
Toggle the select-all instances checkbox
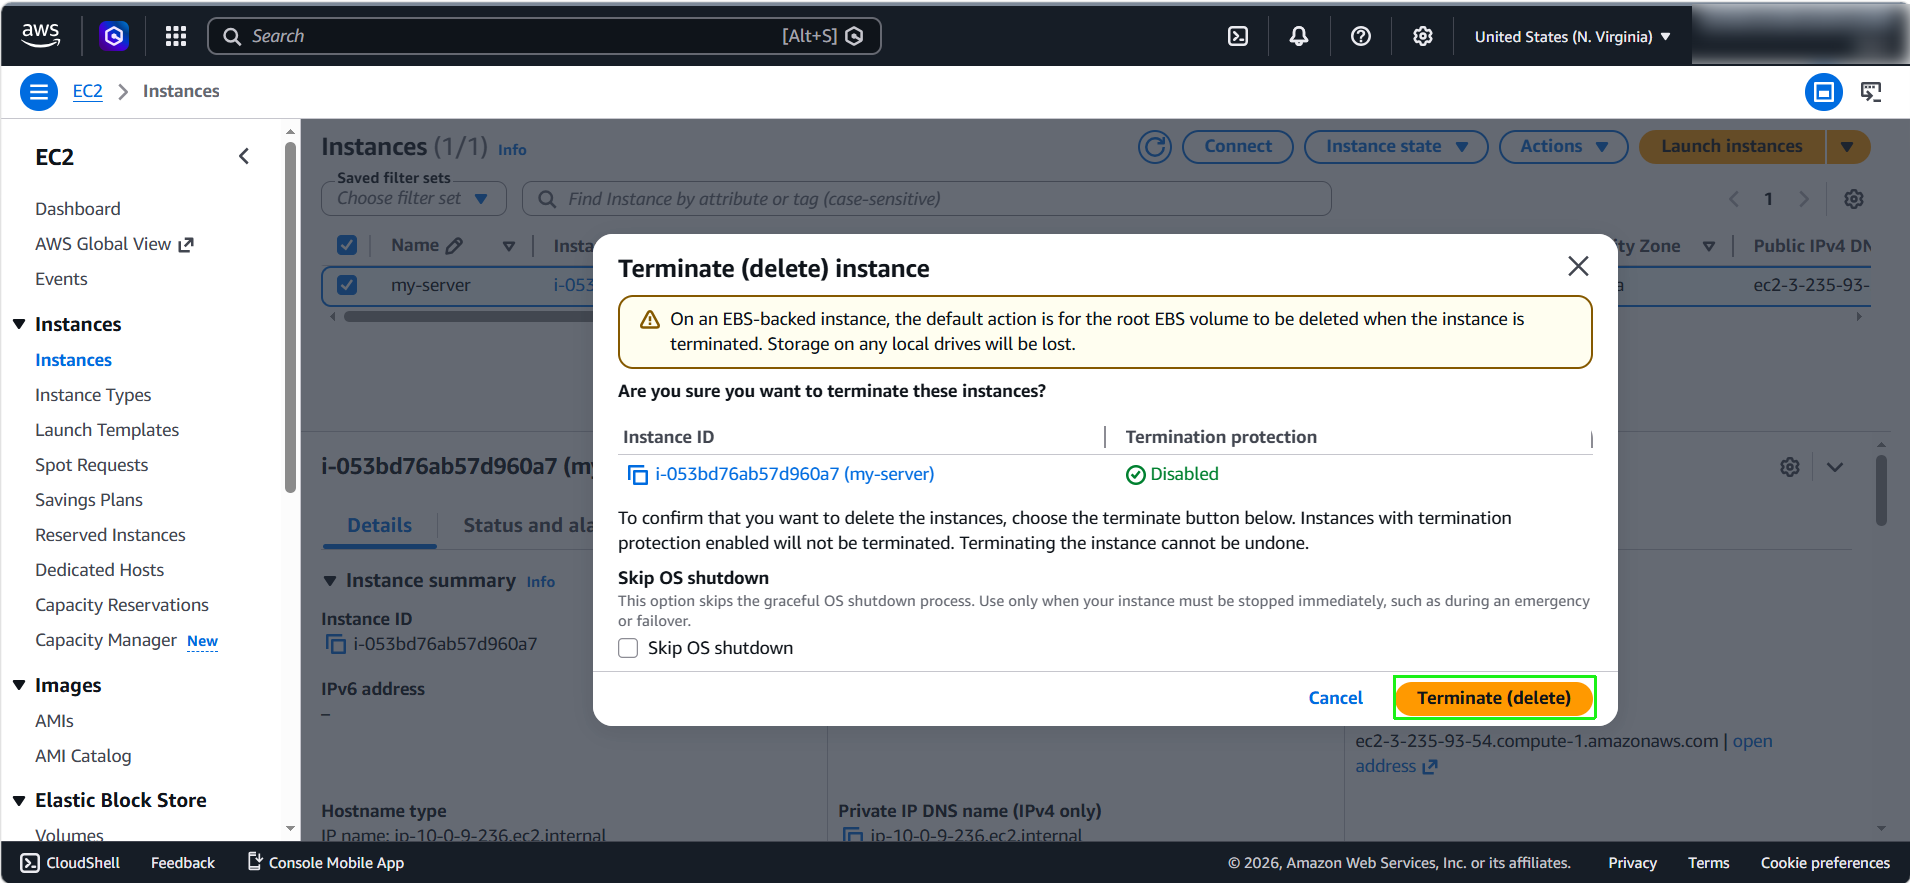point(347,245)
